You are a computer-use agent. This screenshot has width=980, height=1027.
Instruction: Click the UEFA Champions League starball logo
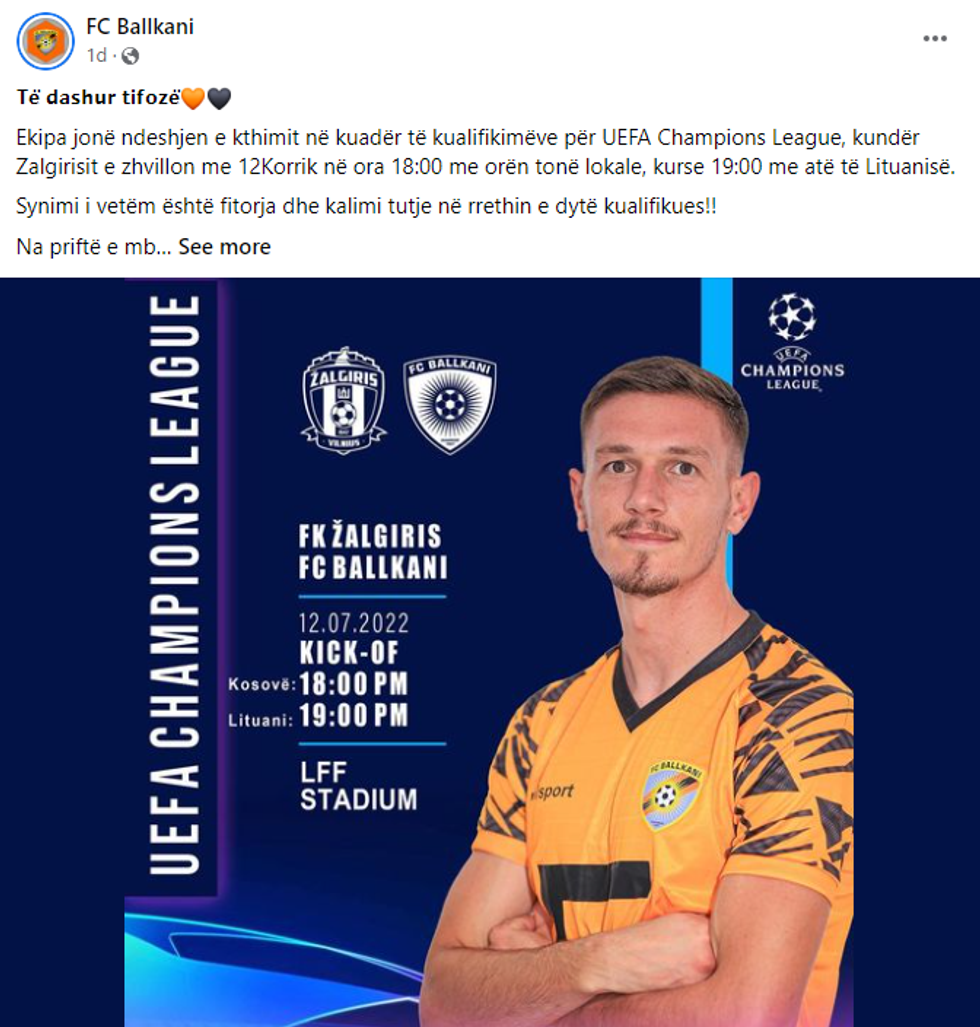[x=792, y=342]
